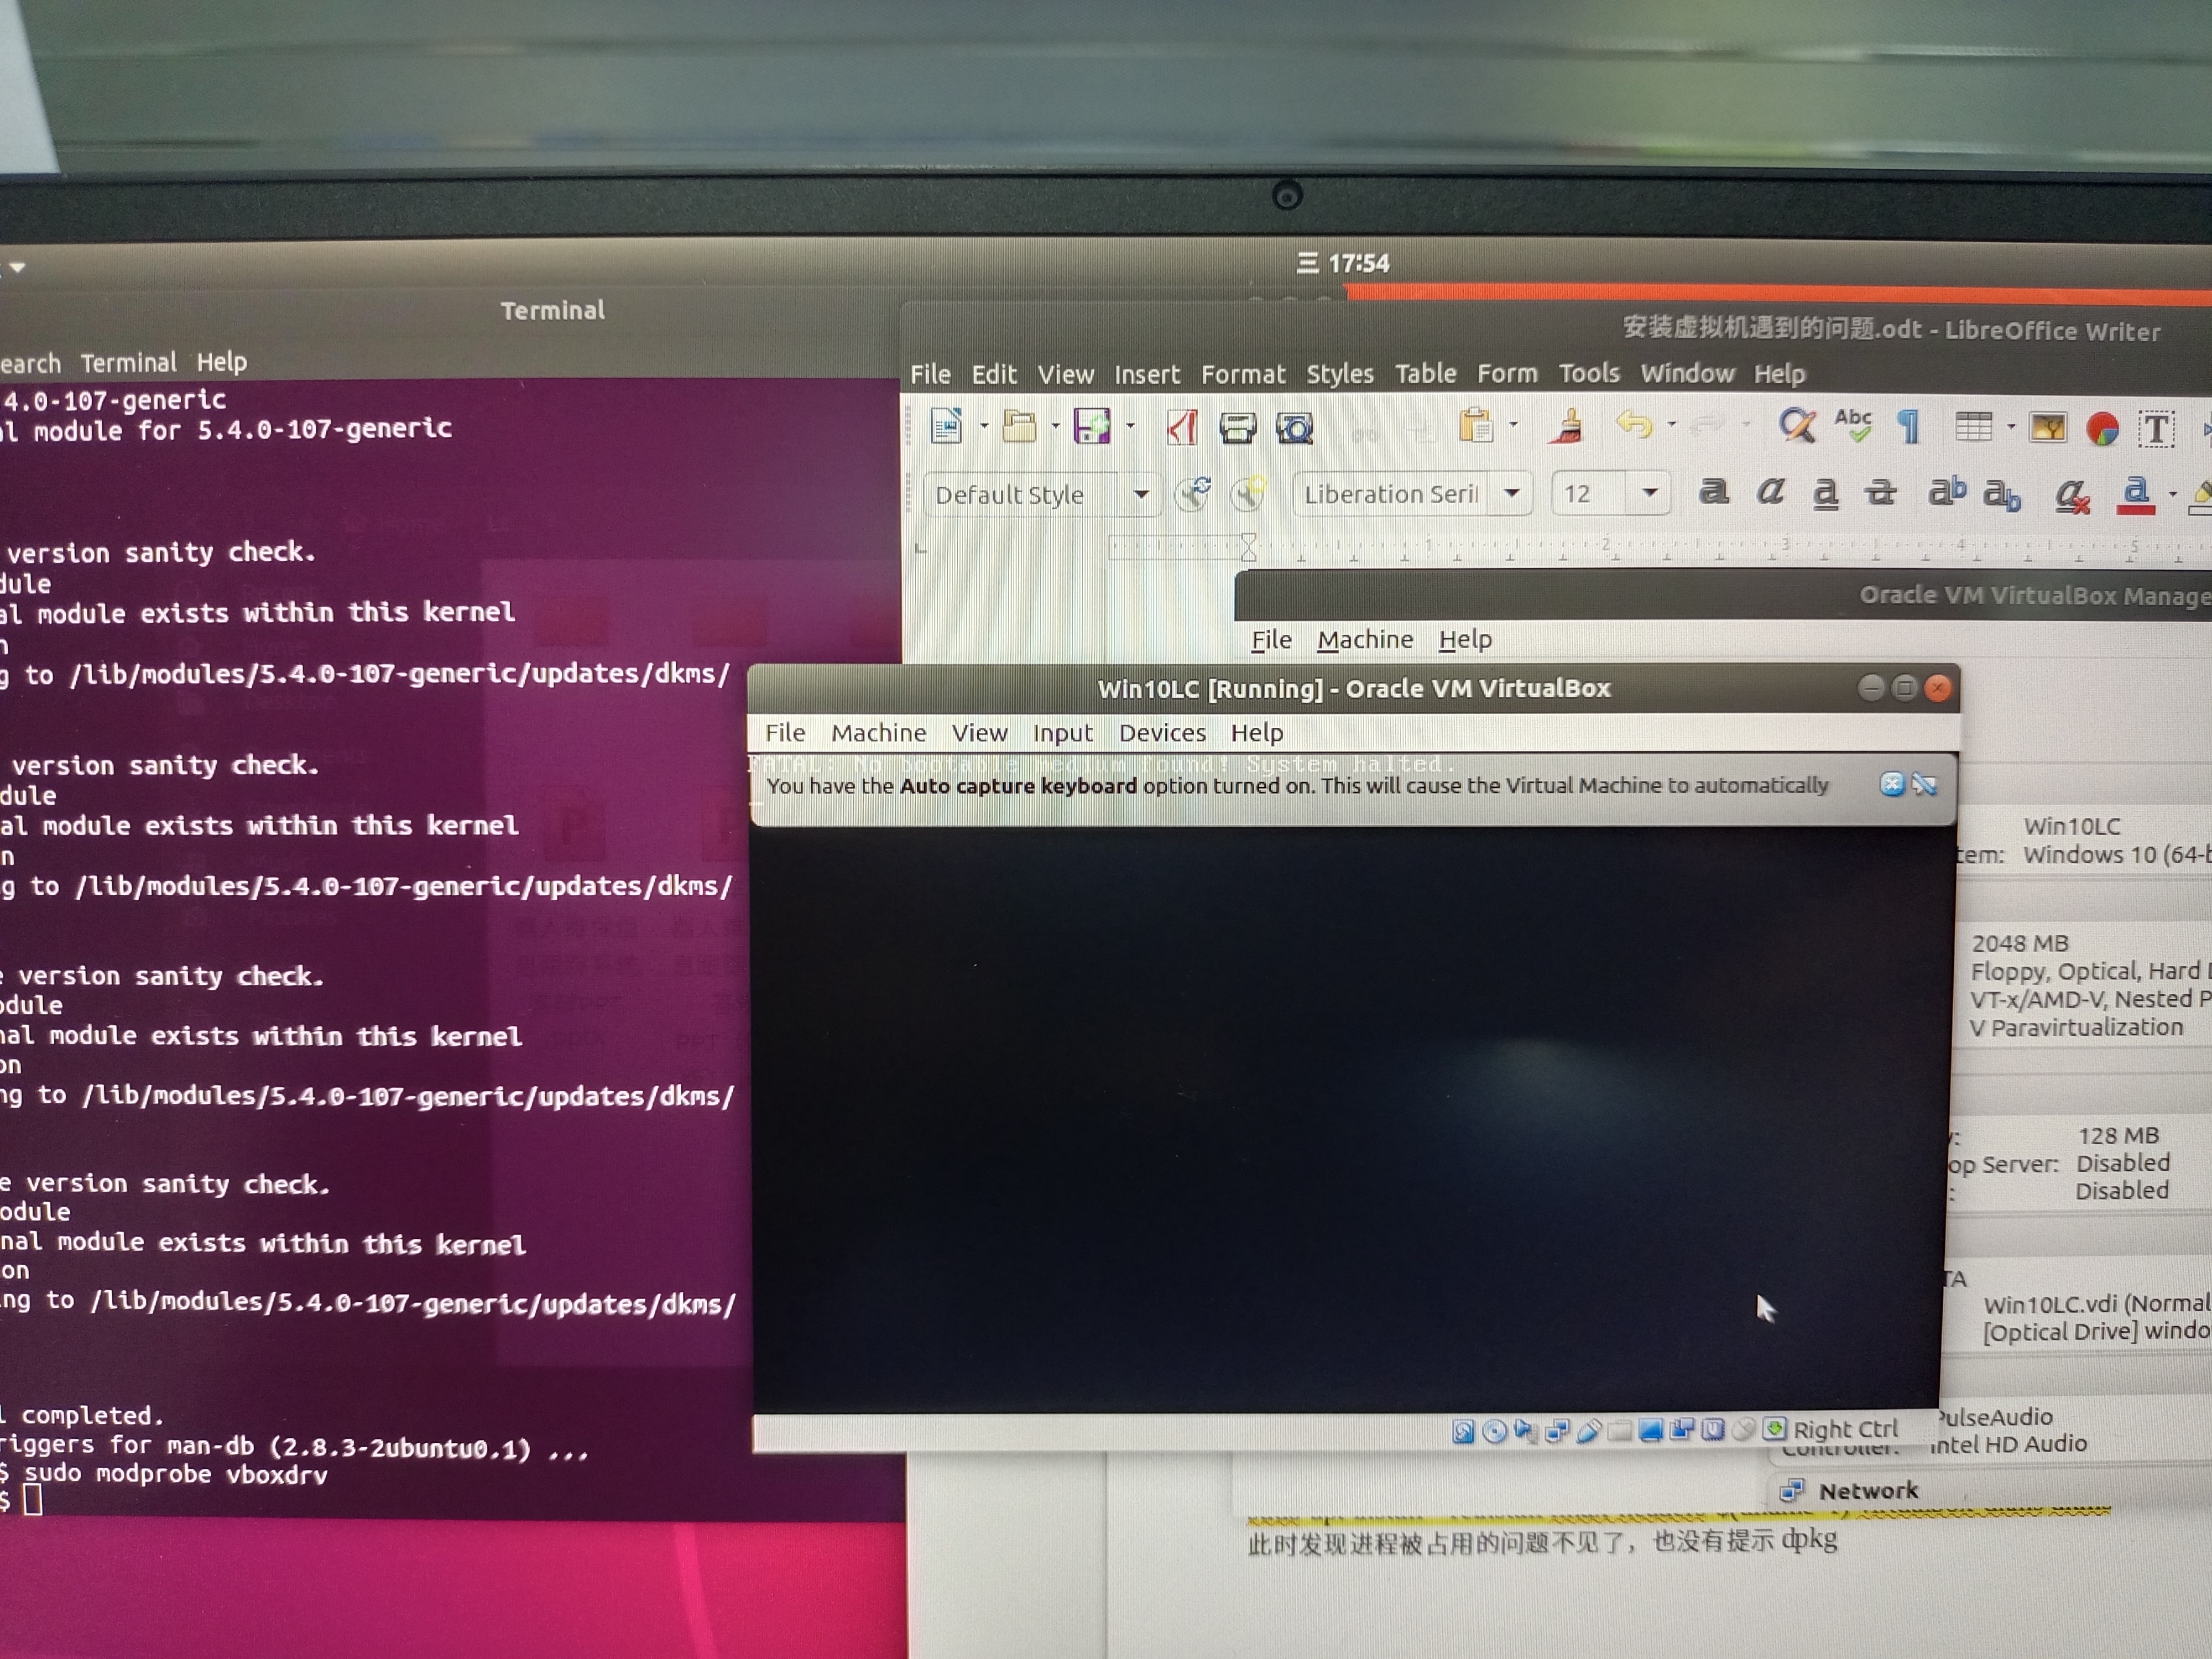Undo the last action in Writer

1634,425
